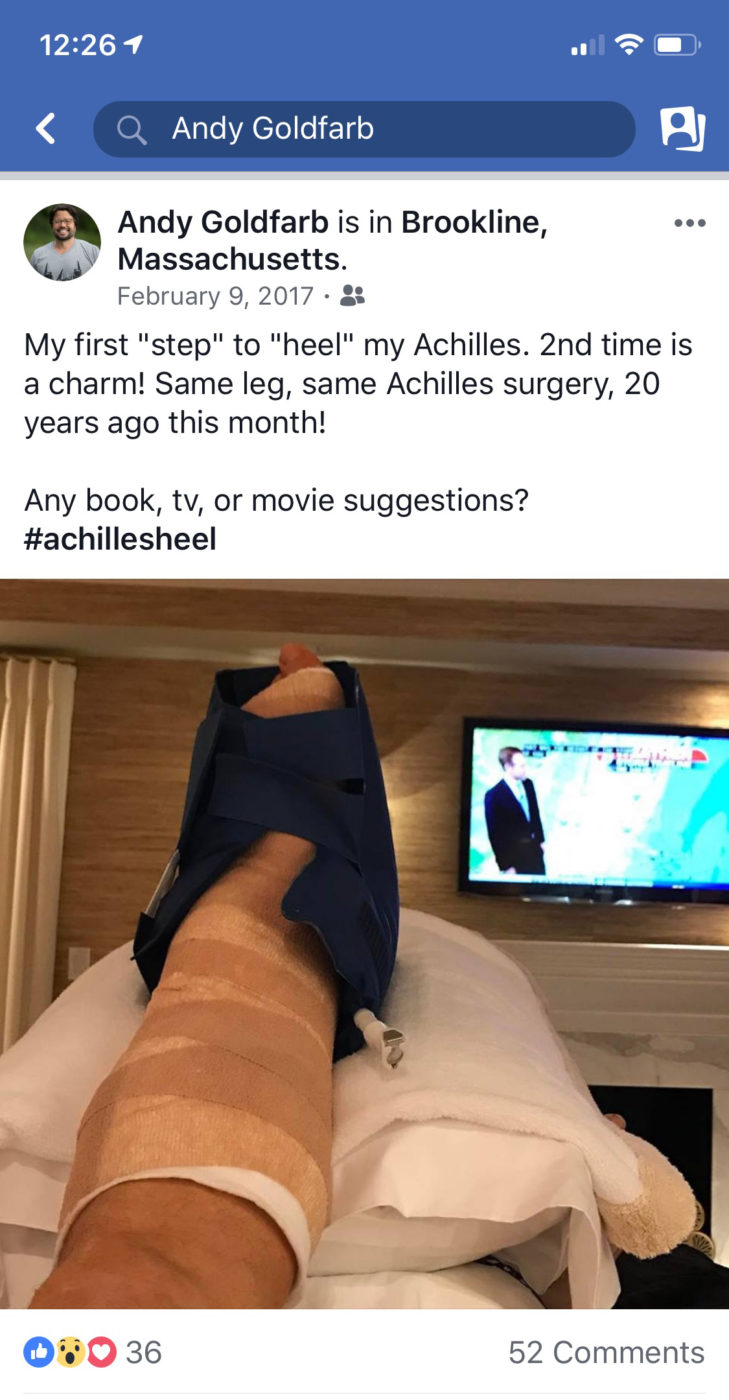Tap the Wi-Fi status icon
The image size is (729, 1400).
tap(628, 45)
